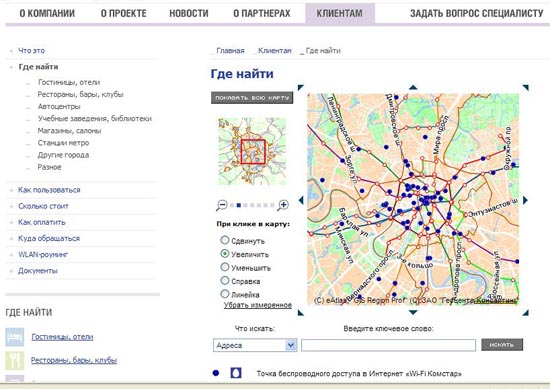Click the Показать всю карту button

pyautogui.click(x=252, y=98)
